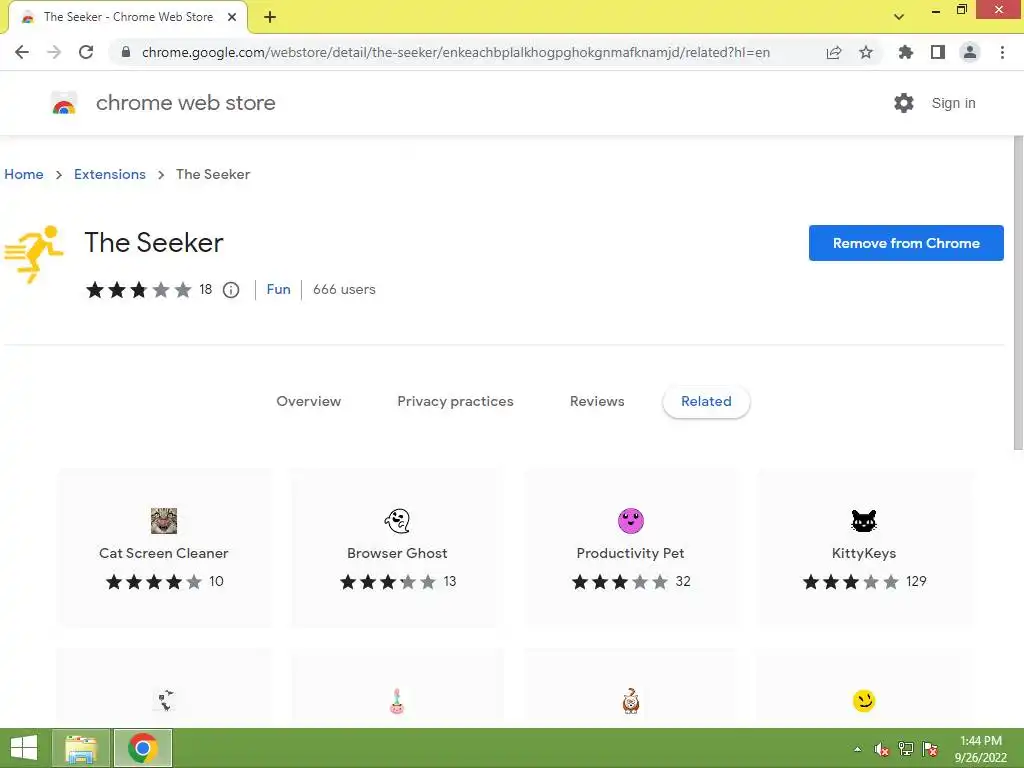Viewport: 1024px width, 768px height.
Task: Open the pink cupcake extension card
Action: 397,689
